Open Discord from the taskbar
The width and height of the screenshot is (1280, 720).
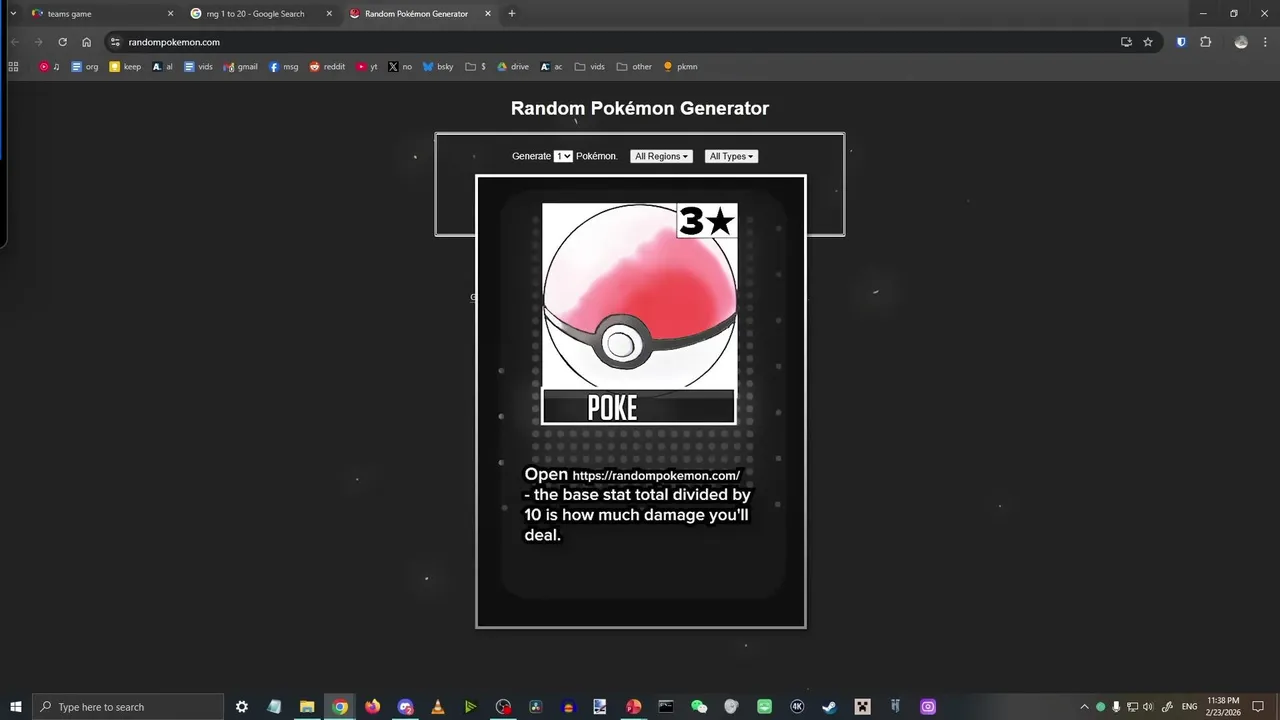[405, 707]
